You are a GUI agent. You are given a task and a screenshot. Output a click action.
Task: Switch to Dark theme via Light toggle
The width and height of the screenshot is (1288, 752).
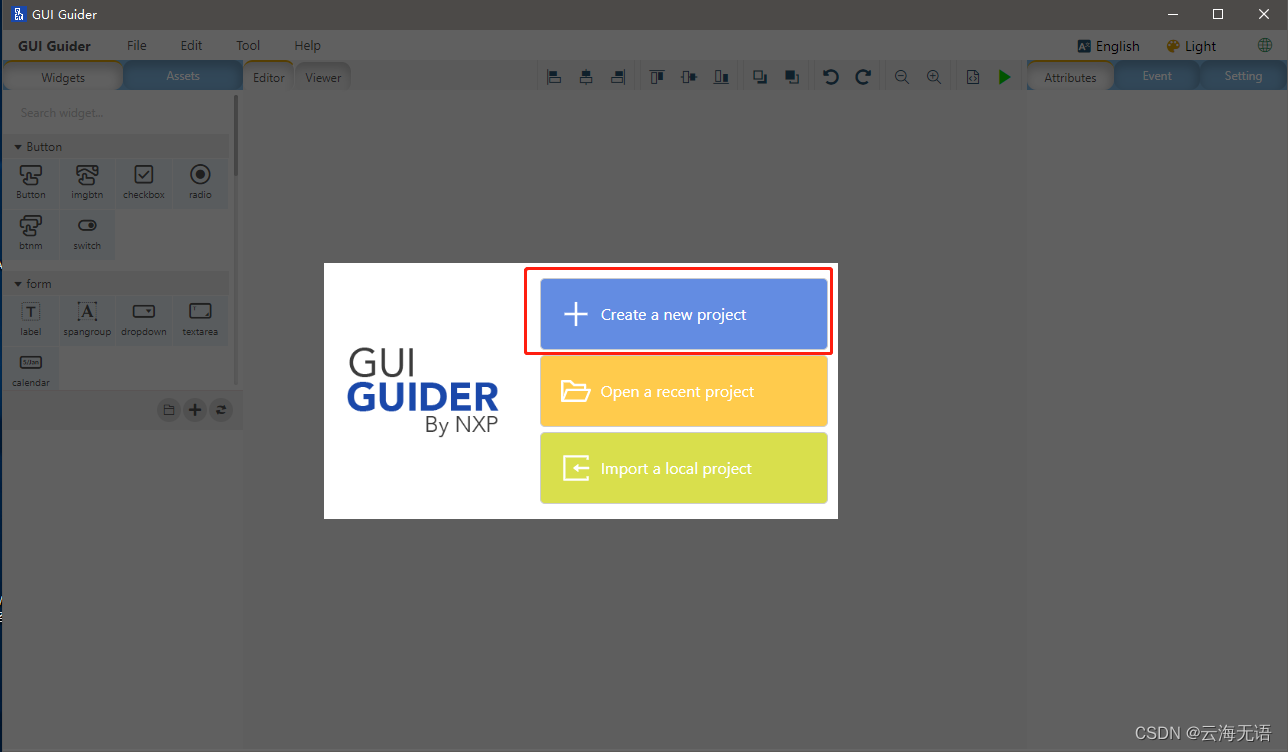[1191, 45]
